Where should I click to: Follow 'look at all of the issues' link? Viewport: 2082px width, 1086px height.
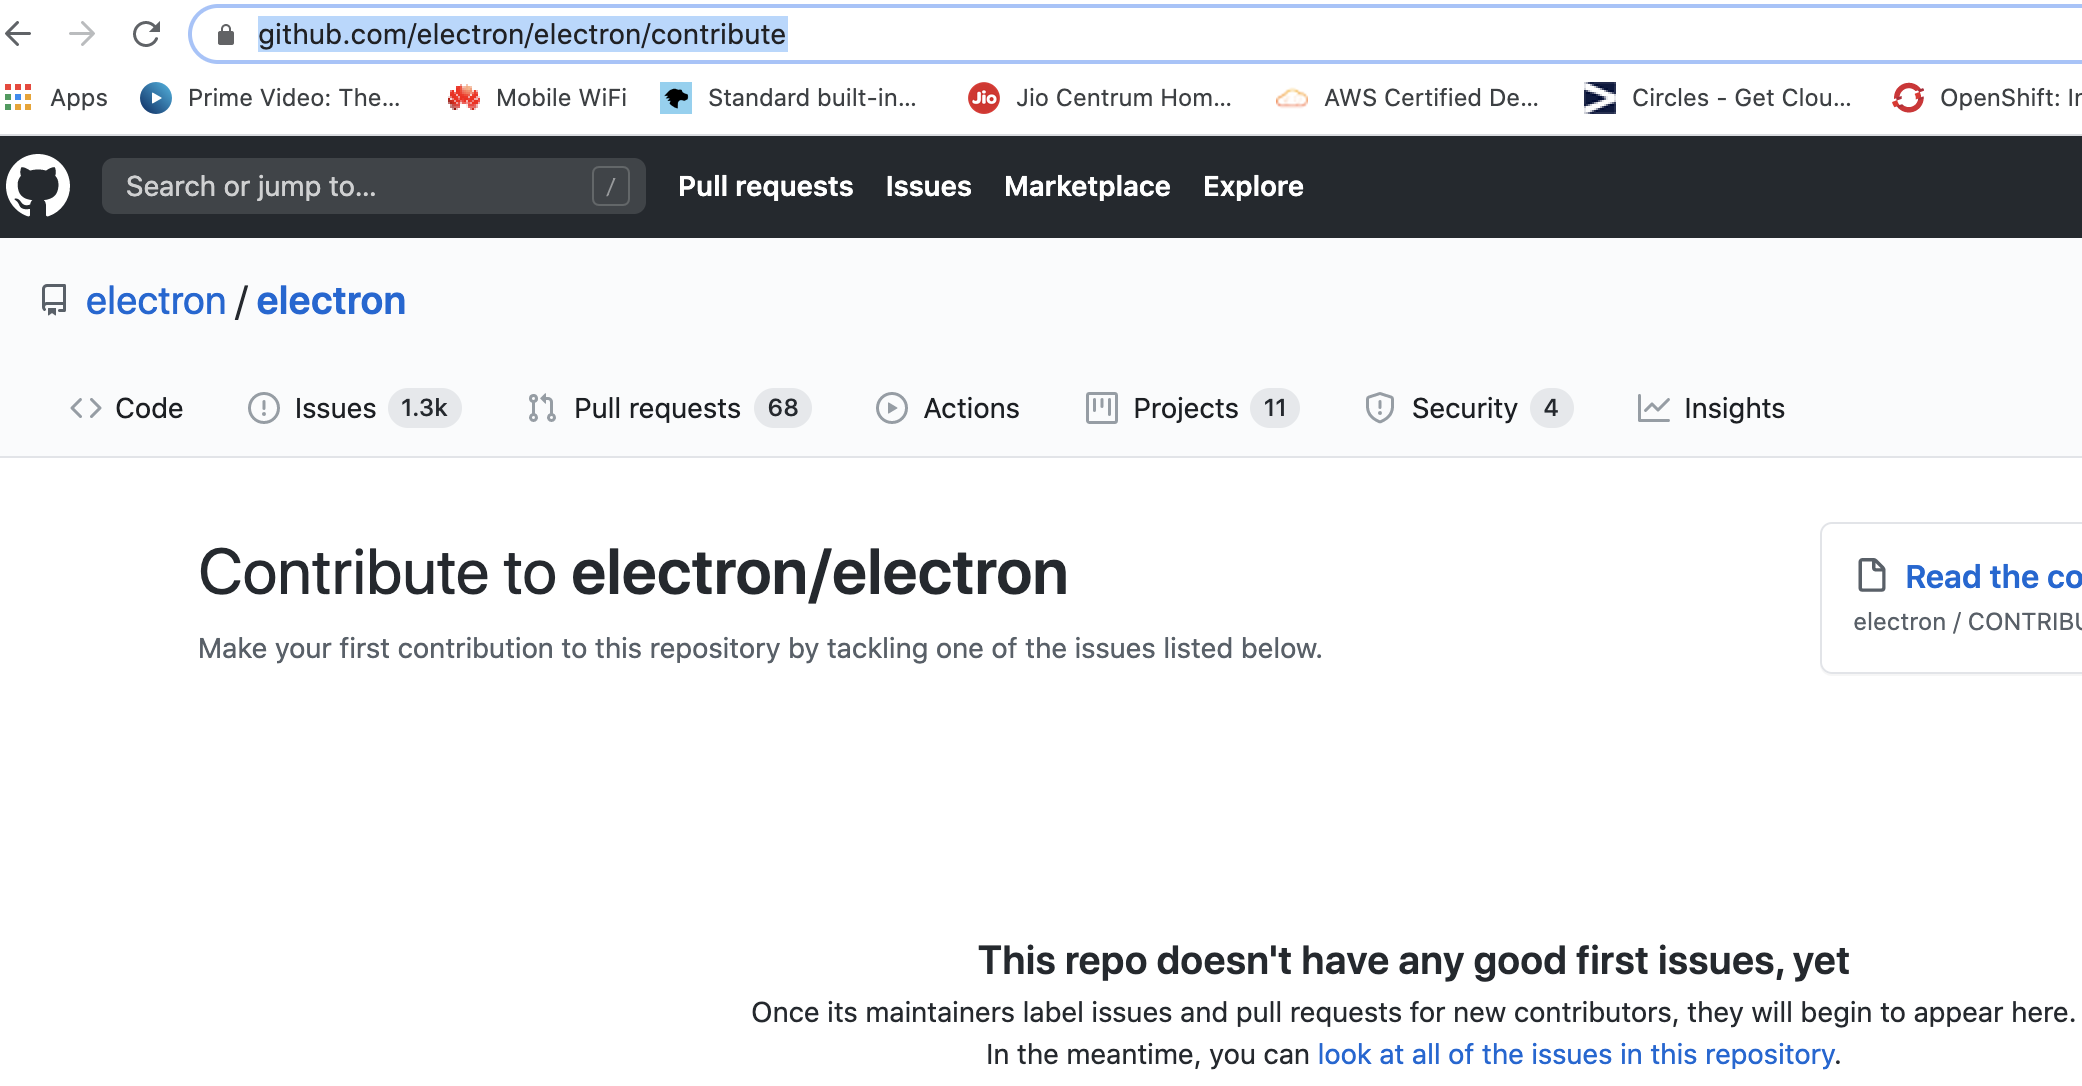(x=1576, y=1054)
